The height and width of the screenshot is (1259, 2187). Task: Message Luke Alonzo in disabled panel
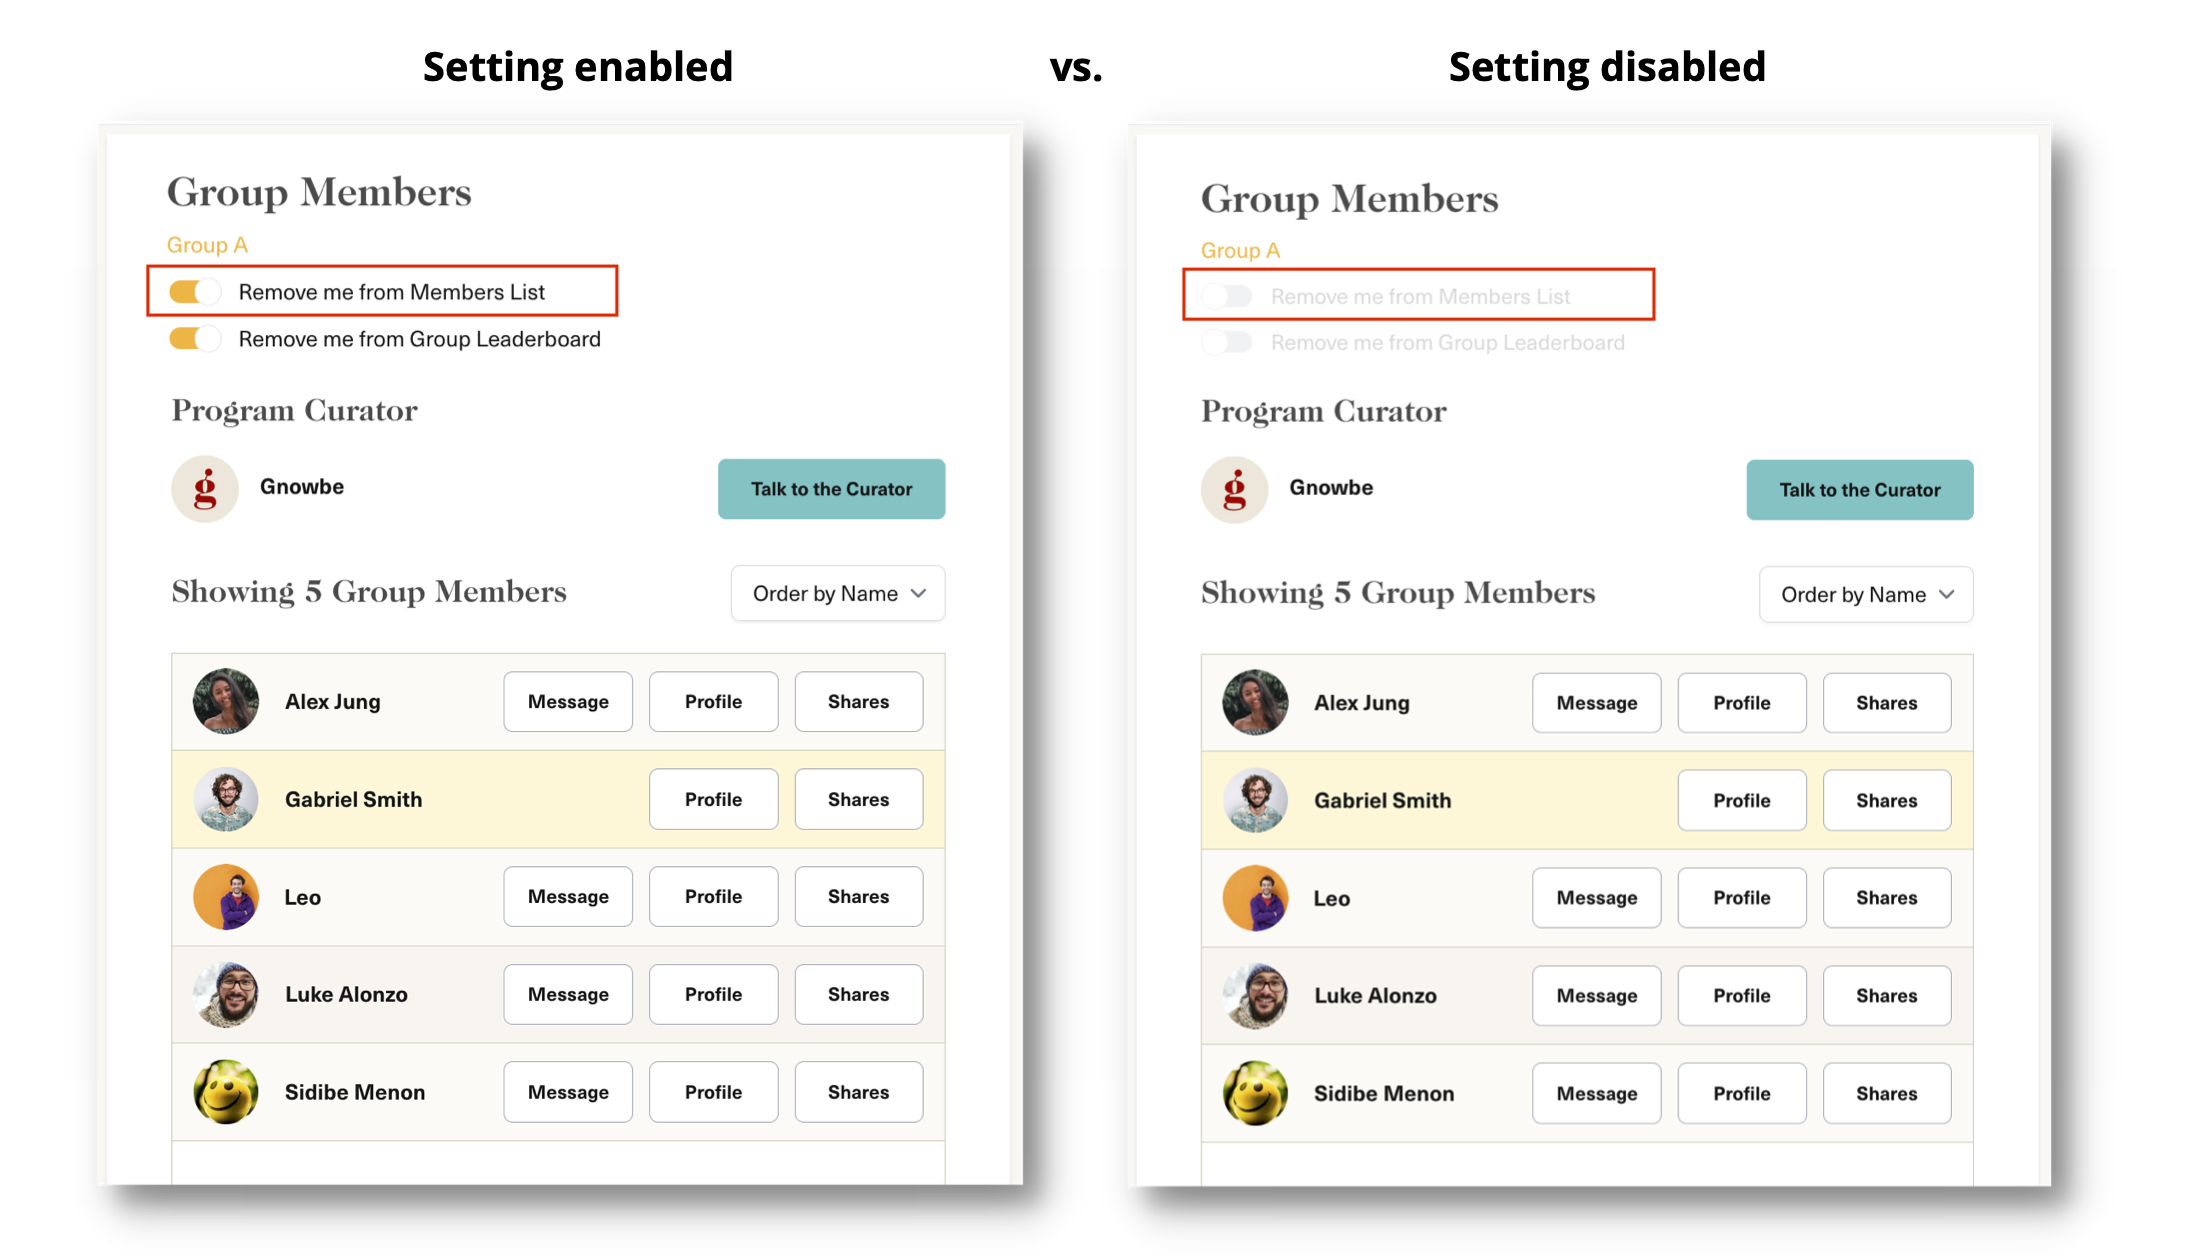(x=1597, y=995)
